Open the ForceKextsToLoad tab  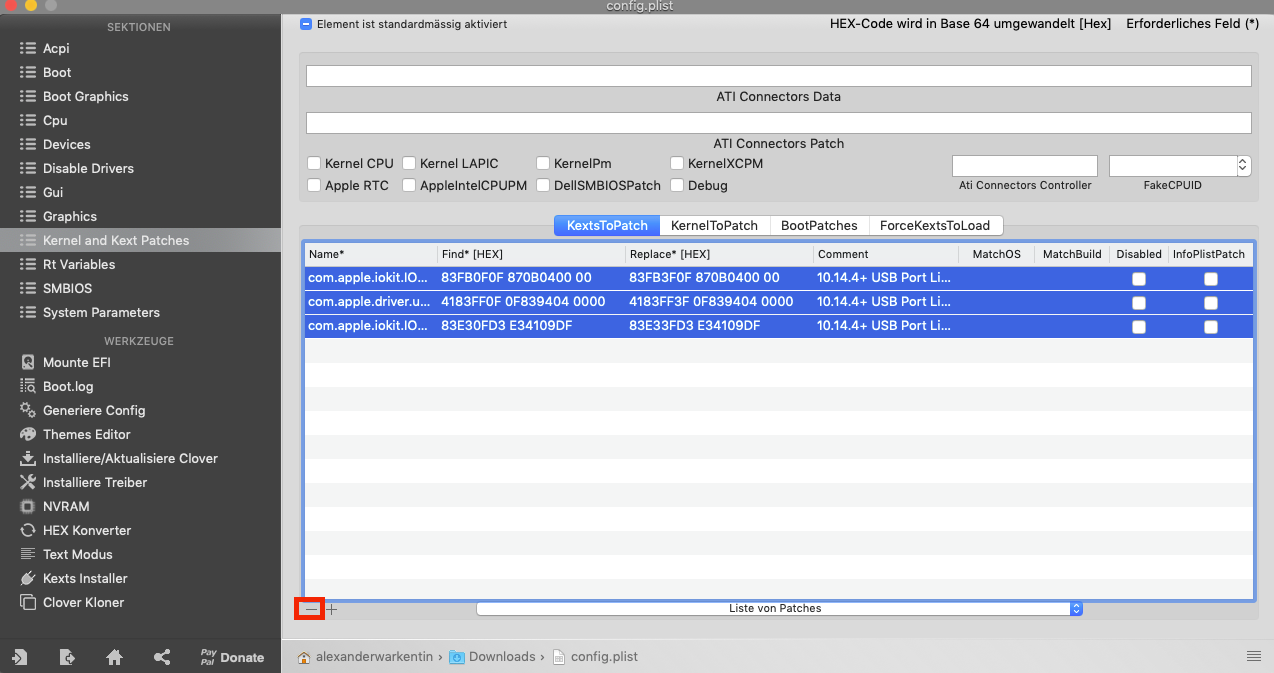coord(935,225)
